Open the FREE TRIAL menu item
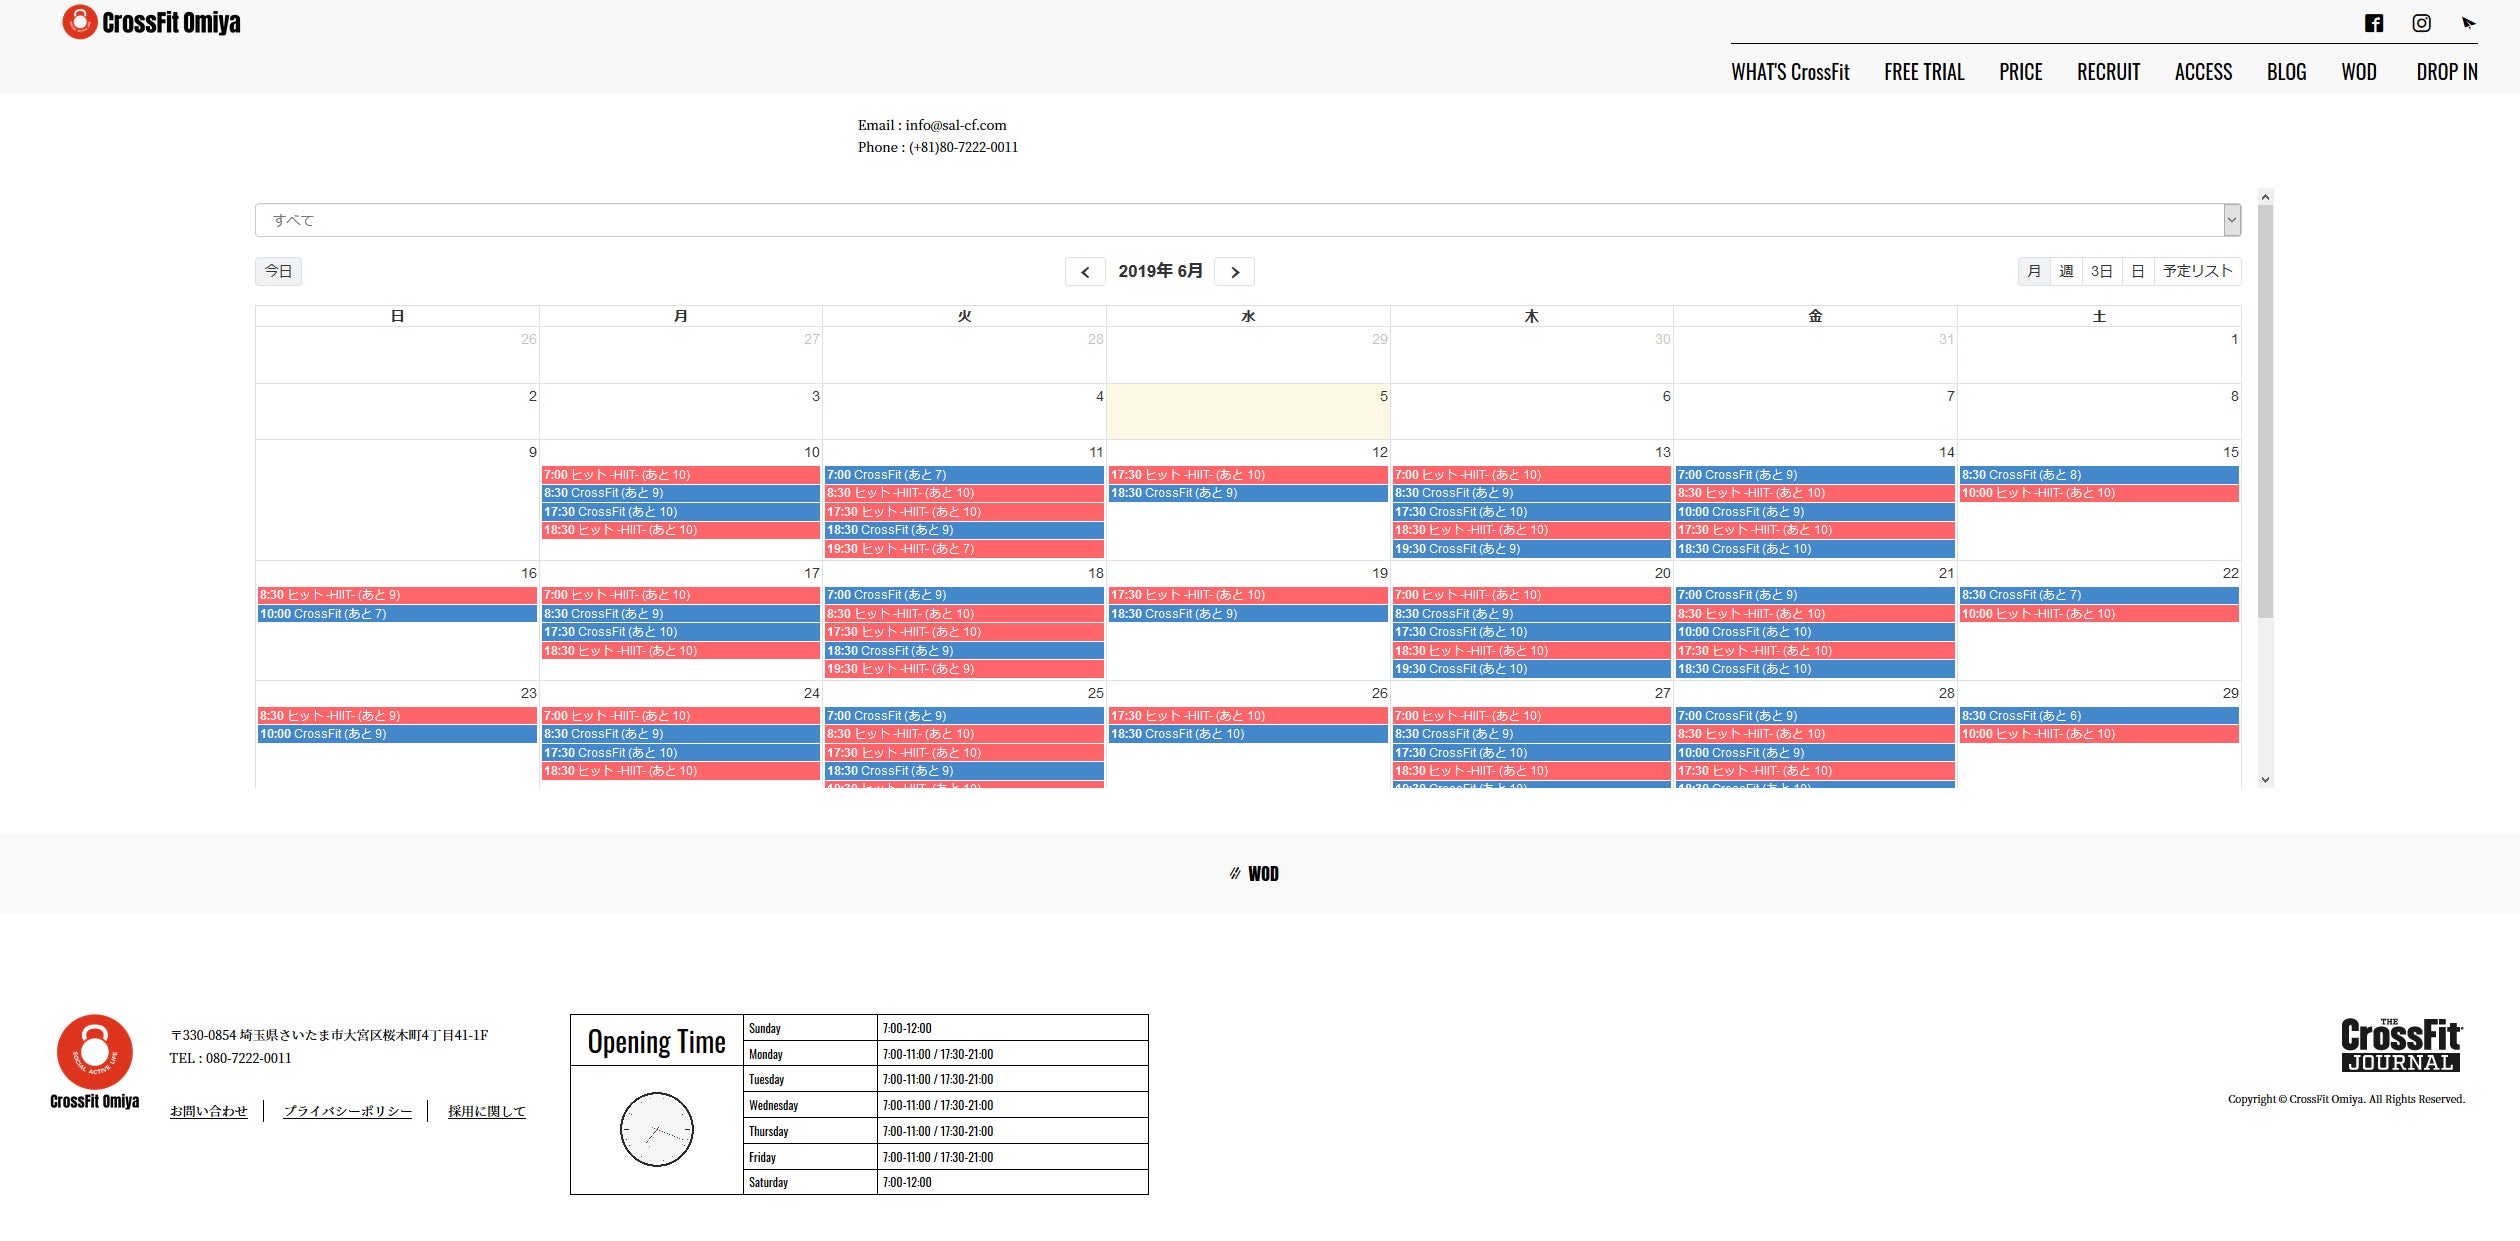This screenshot has height=1241, width=2520. pos(1924,72)
